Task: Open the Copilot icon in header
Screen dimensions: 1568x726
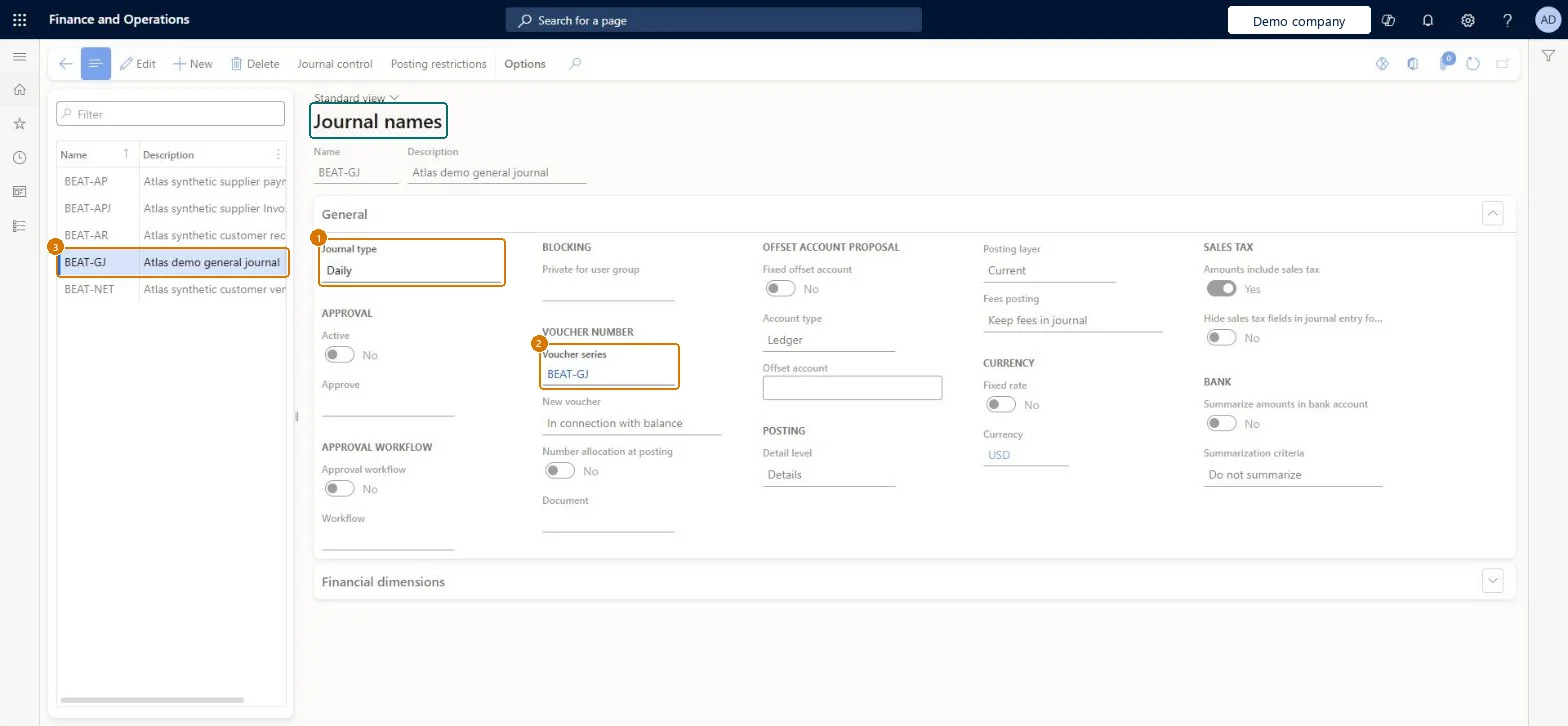Action: click(x=1388, y=20)
